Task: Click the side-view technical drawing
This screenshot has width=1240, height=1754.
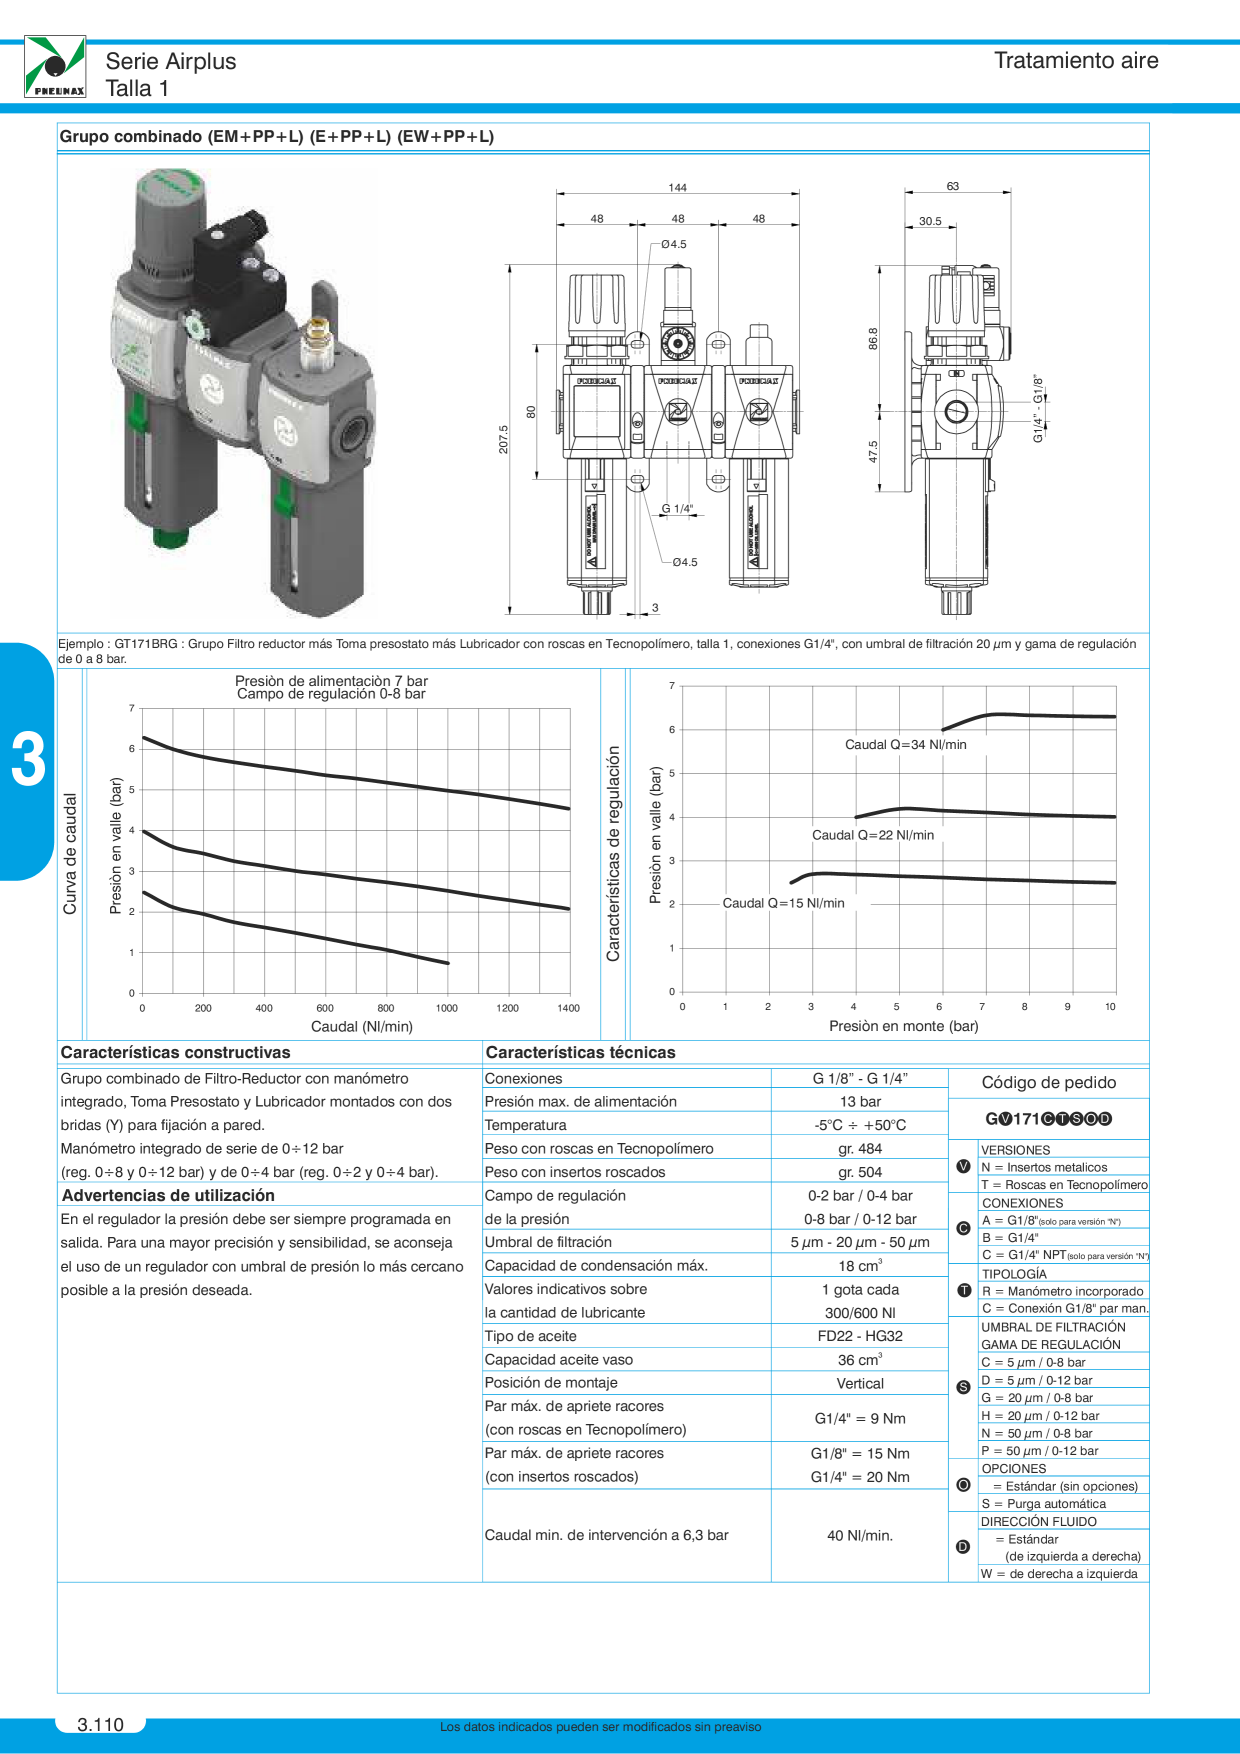Action: tap(958, 400)
